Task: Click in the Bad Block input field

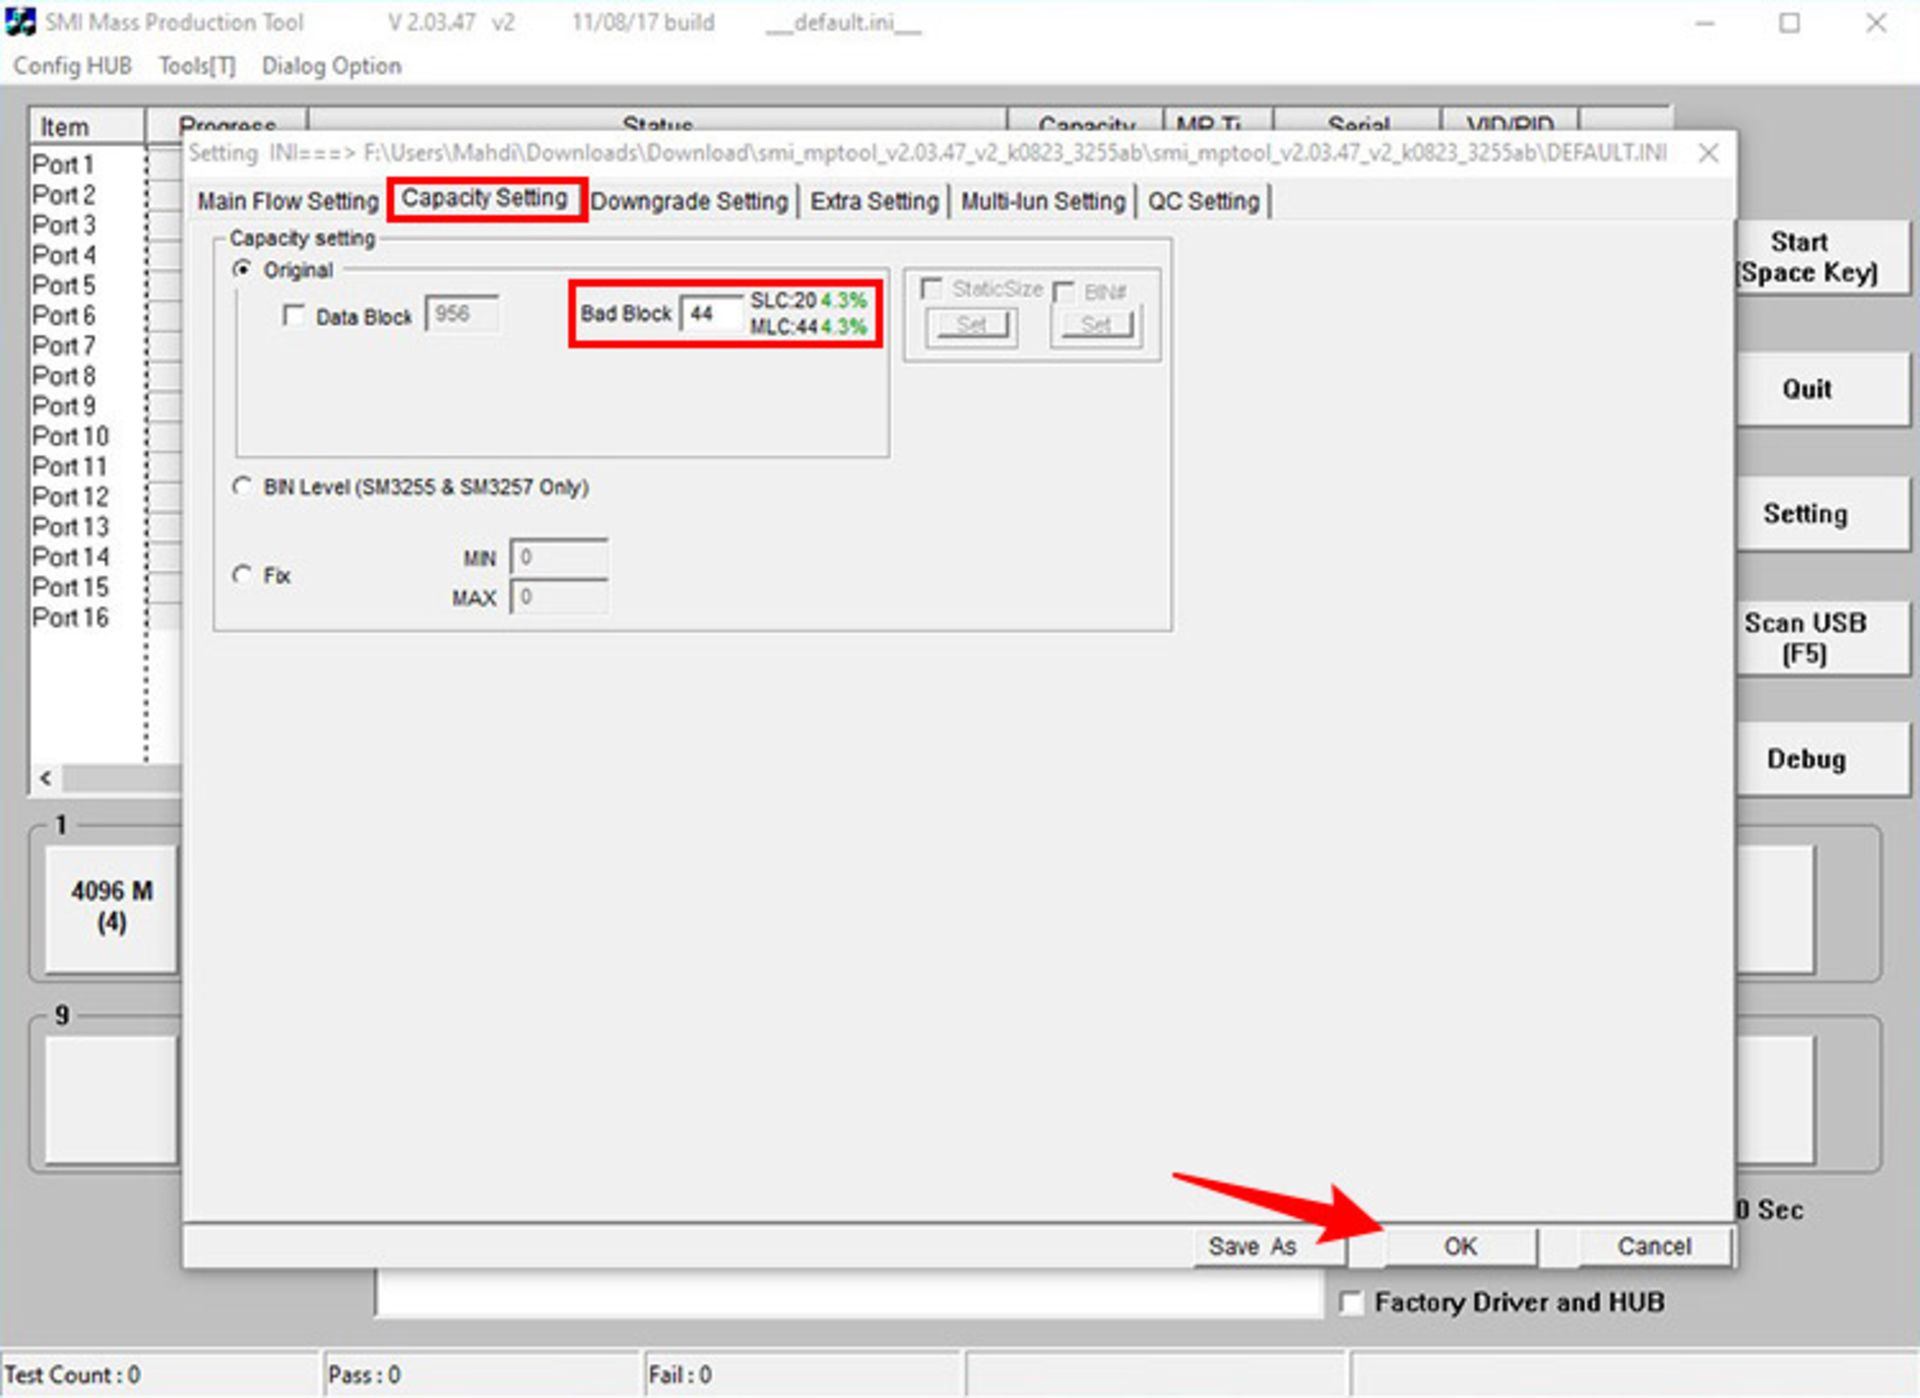Action: click(711, 314)
